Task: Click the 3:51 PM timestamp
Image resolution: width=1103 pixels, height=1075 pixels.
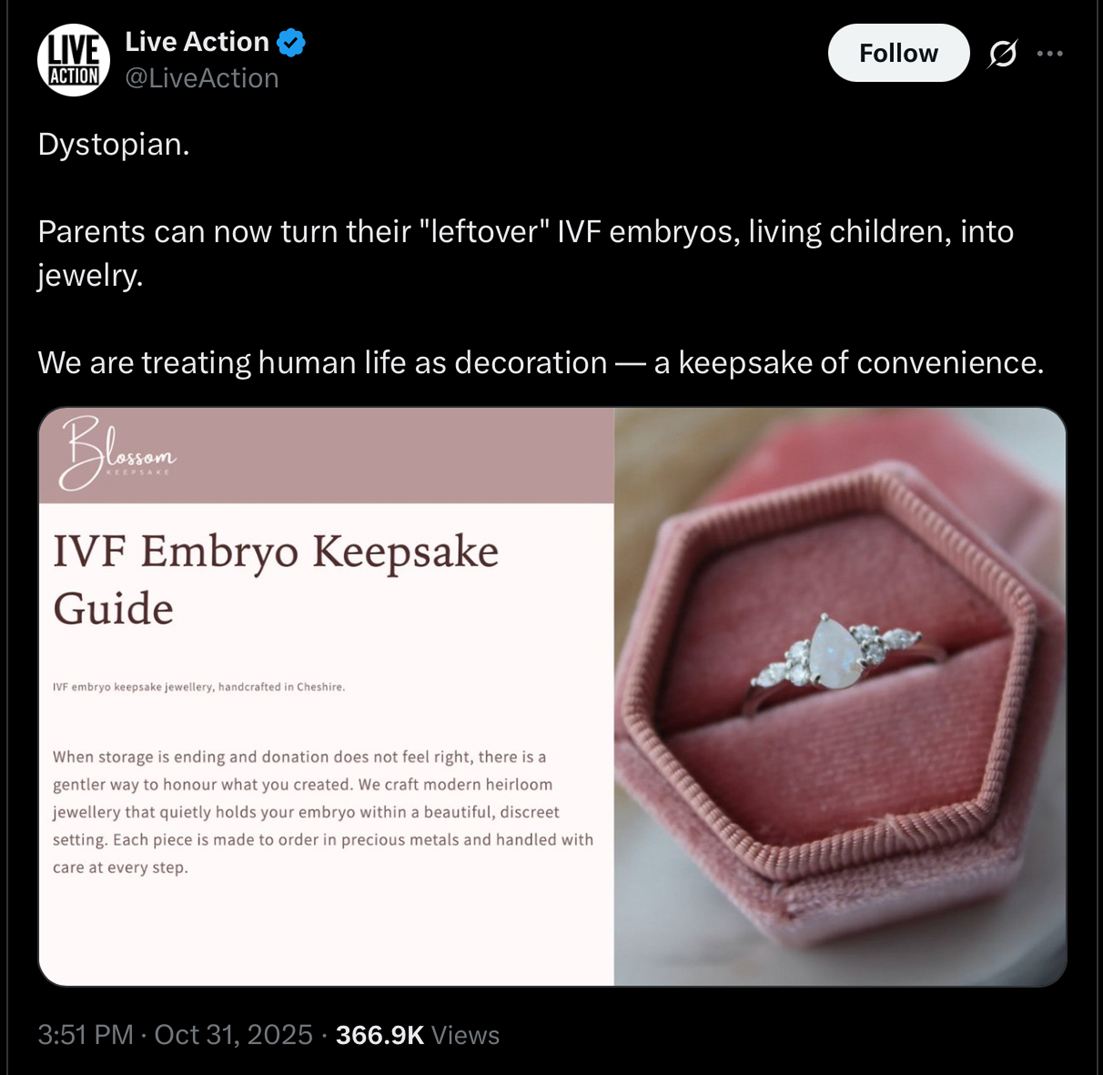Action: (85, 1035)
